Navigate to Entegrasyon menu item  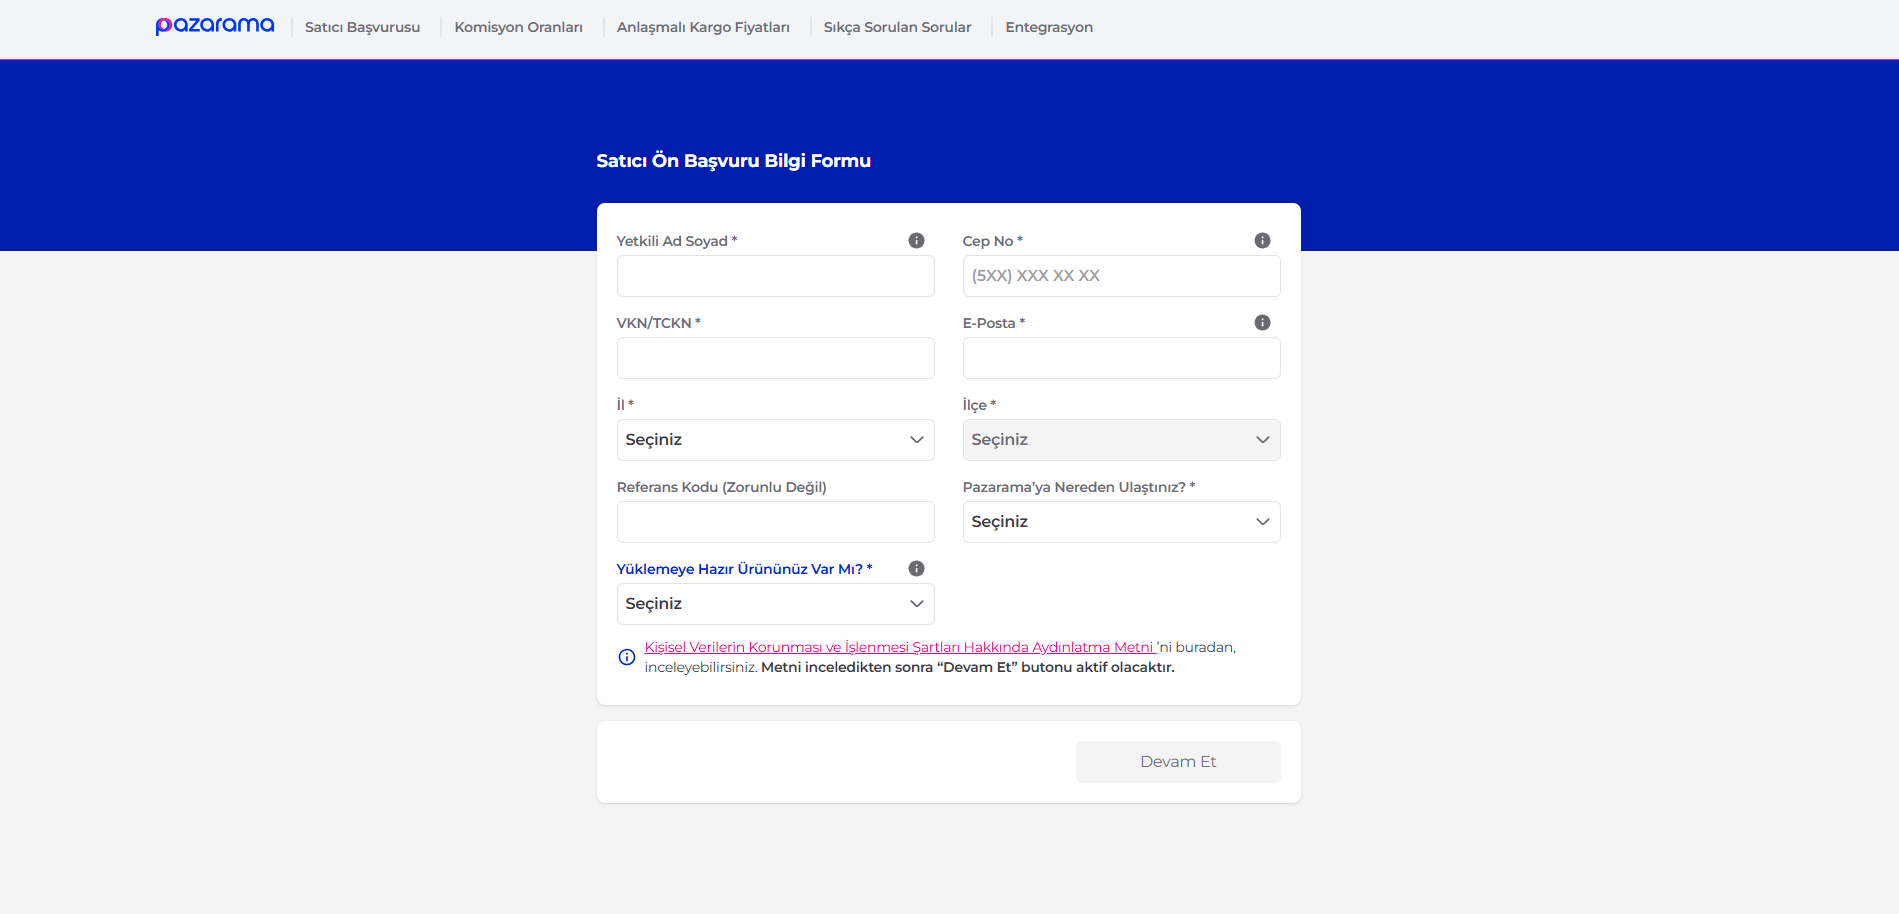pos(1049,27)
